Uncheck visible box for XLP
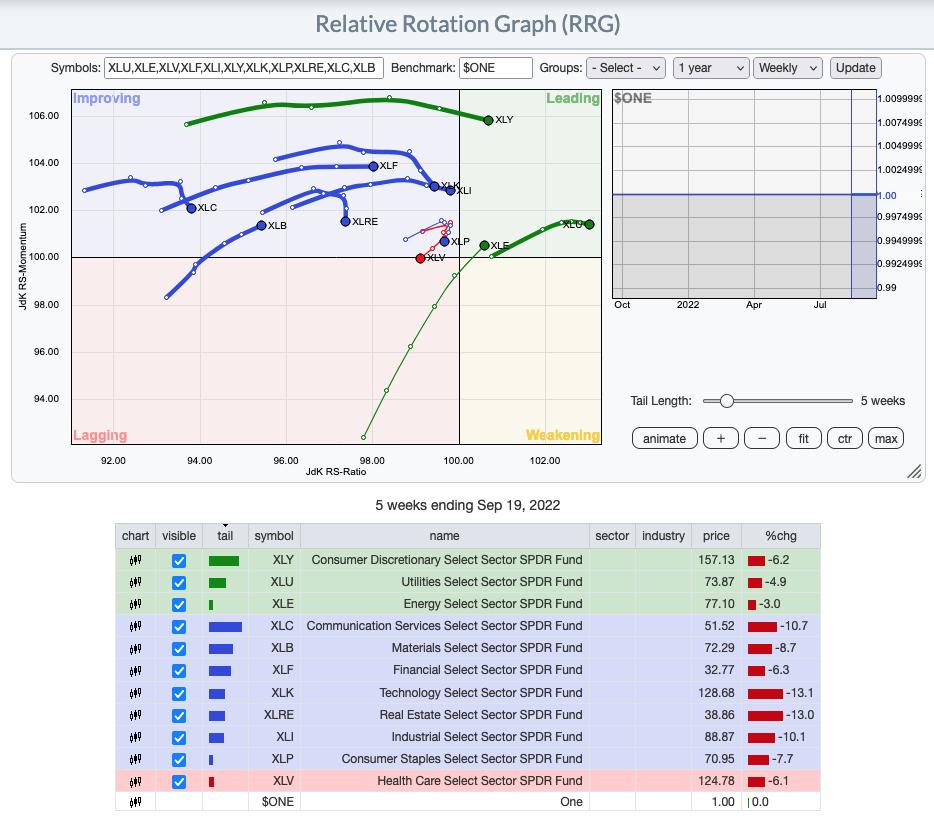Screen dimensions: 934x819 179,760
